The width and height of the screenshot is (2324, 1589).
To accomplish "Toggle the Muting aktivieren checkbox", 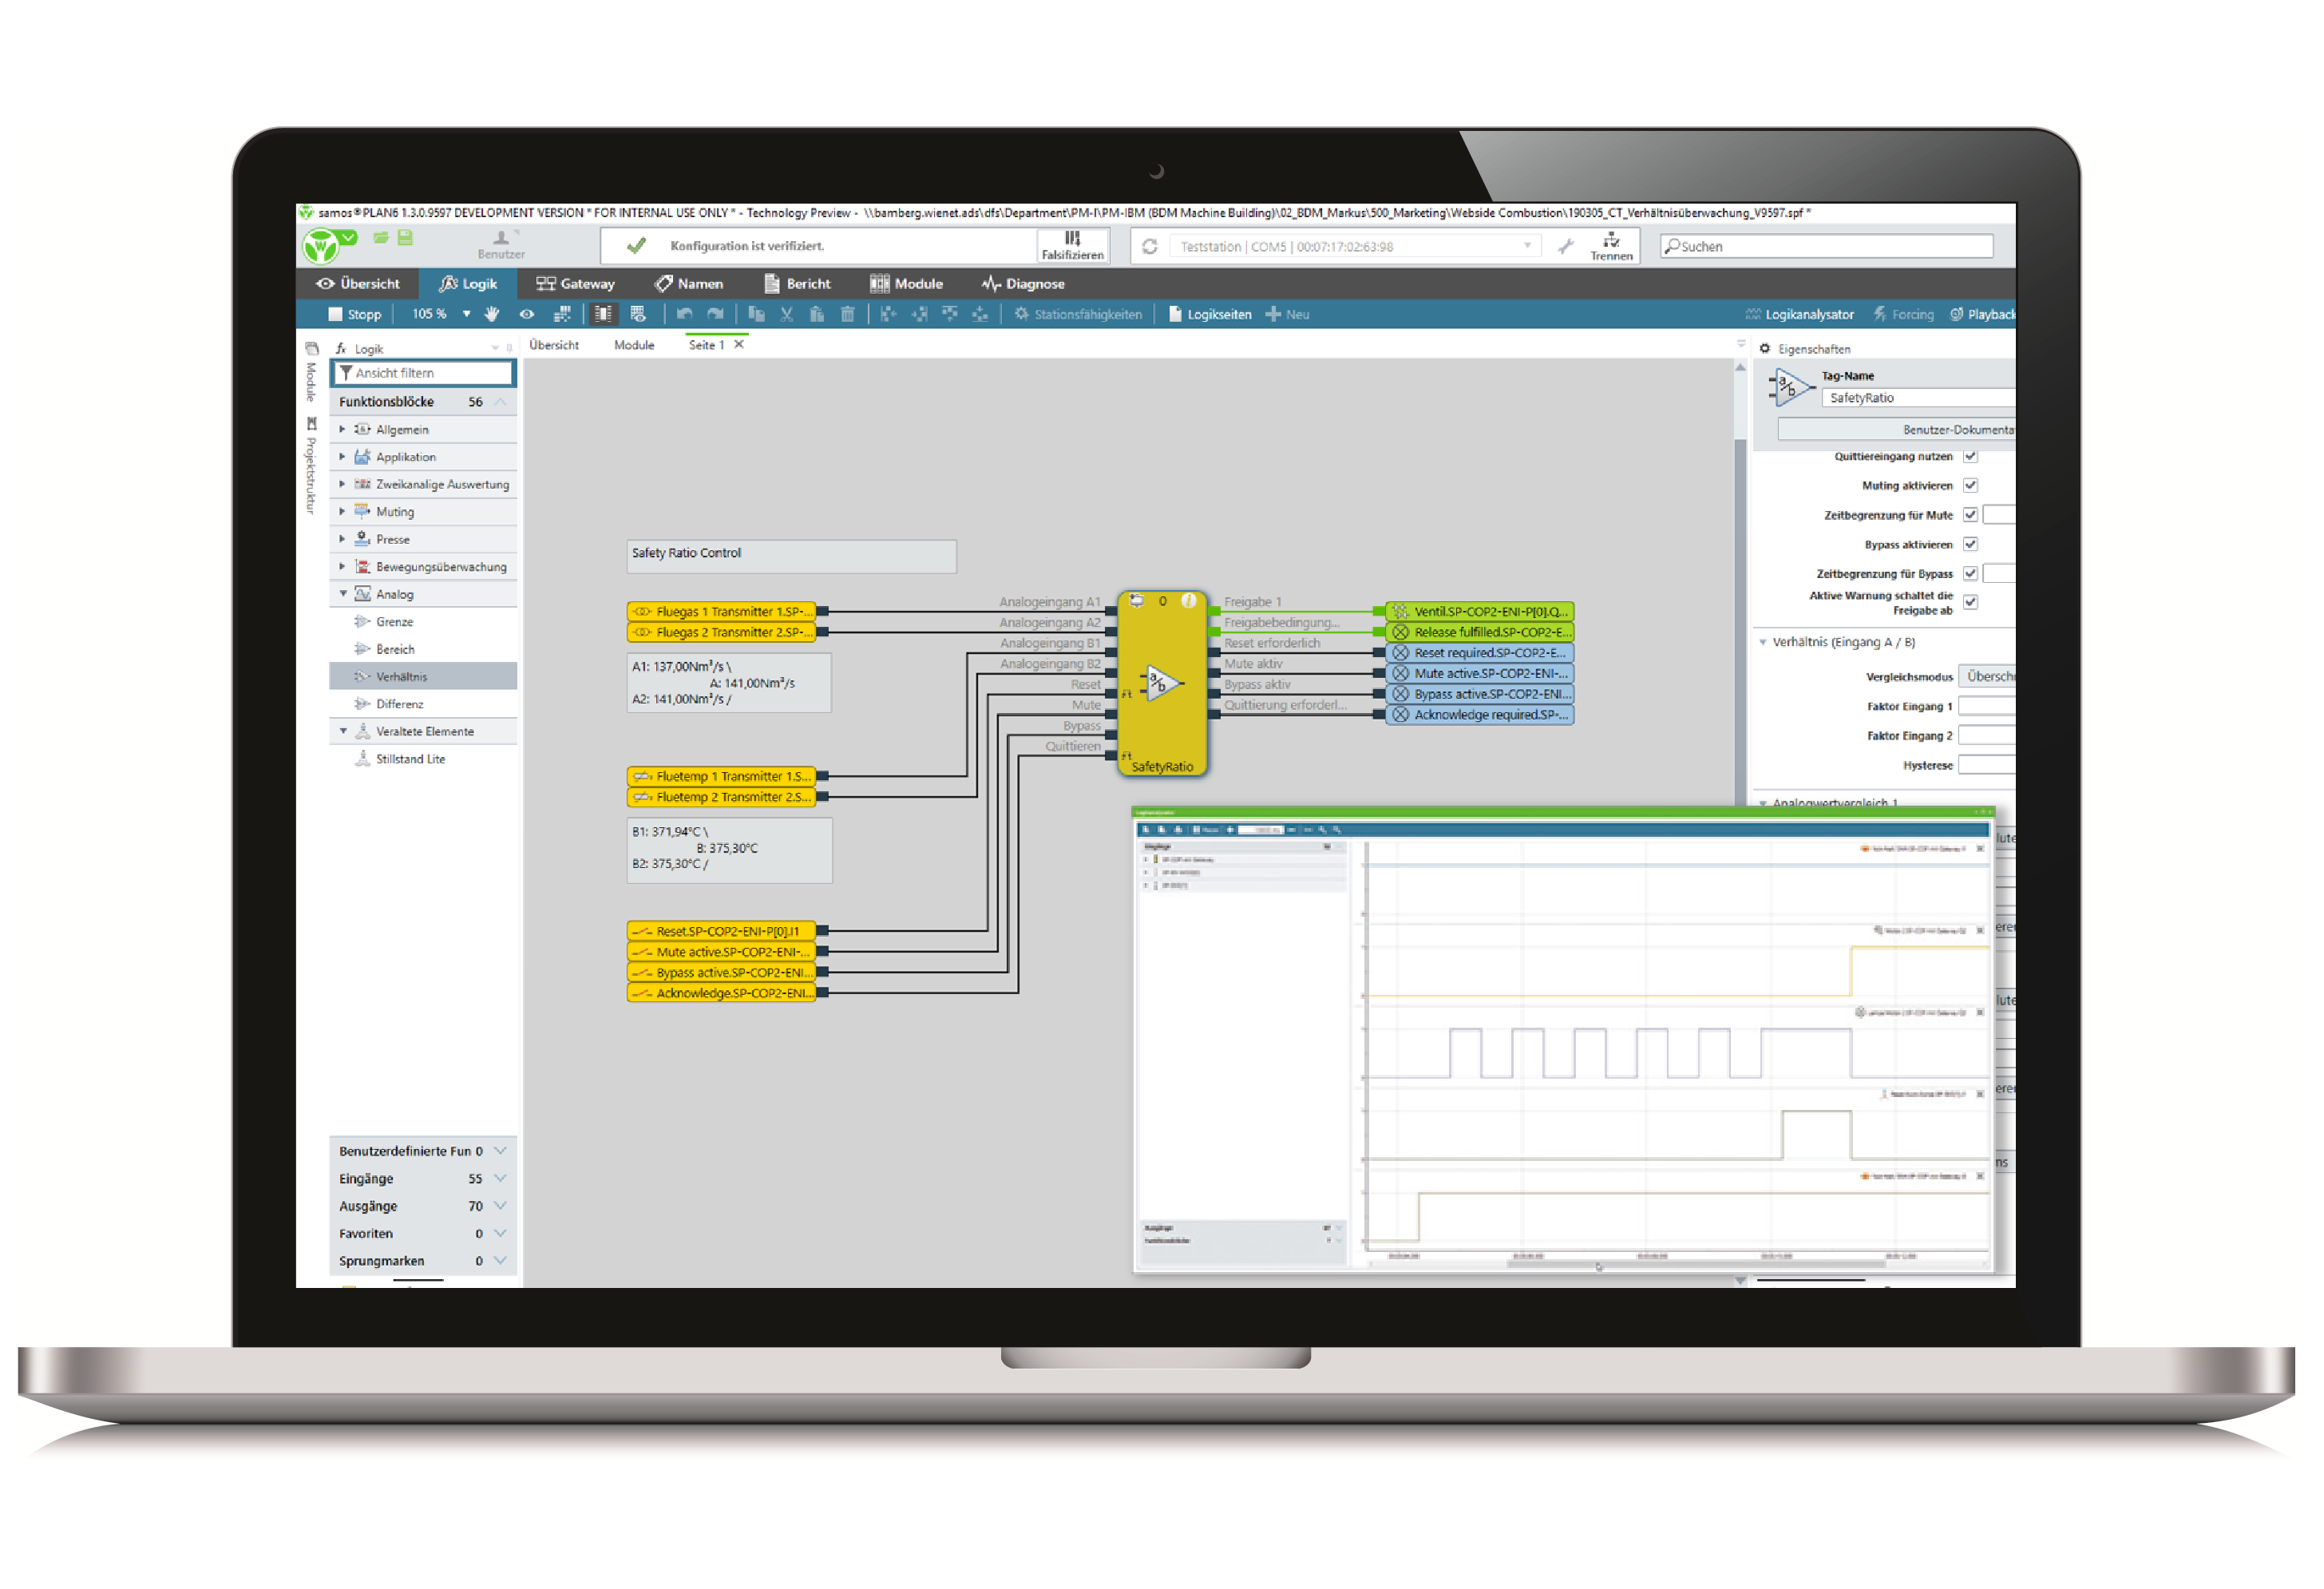I will [x=1970, y=485].
